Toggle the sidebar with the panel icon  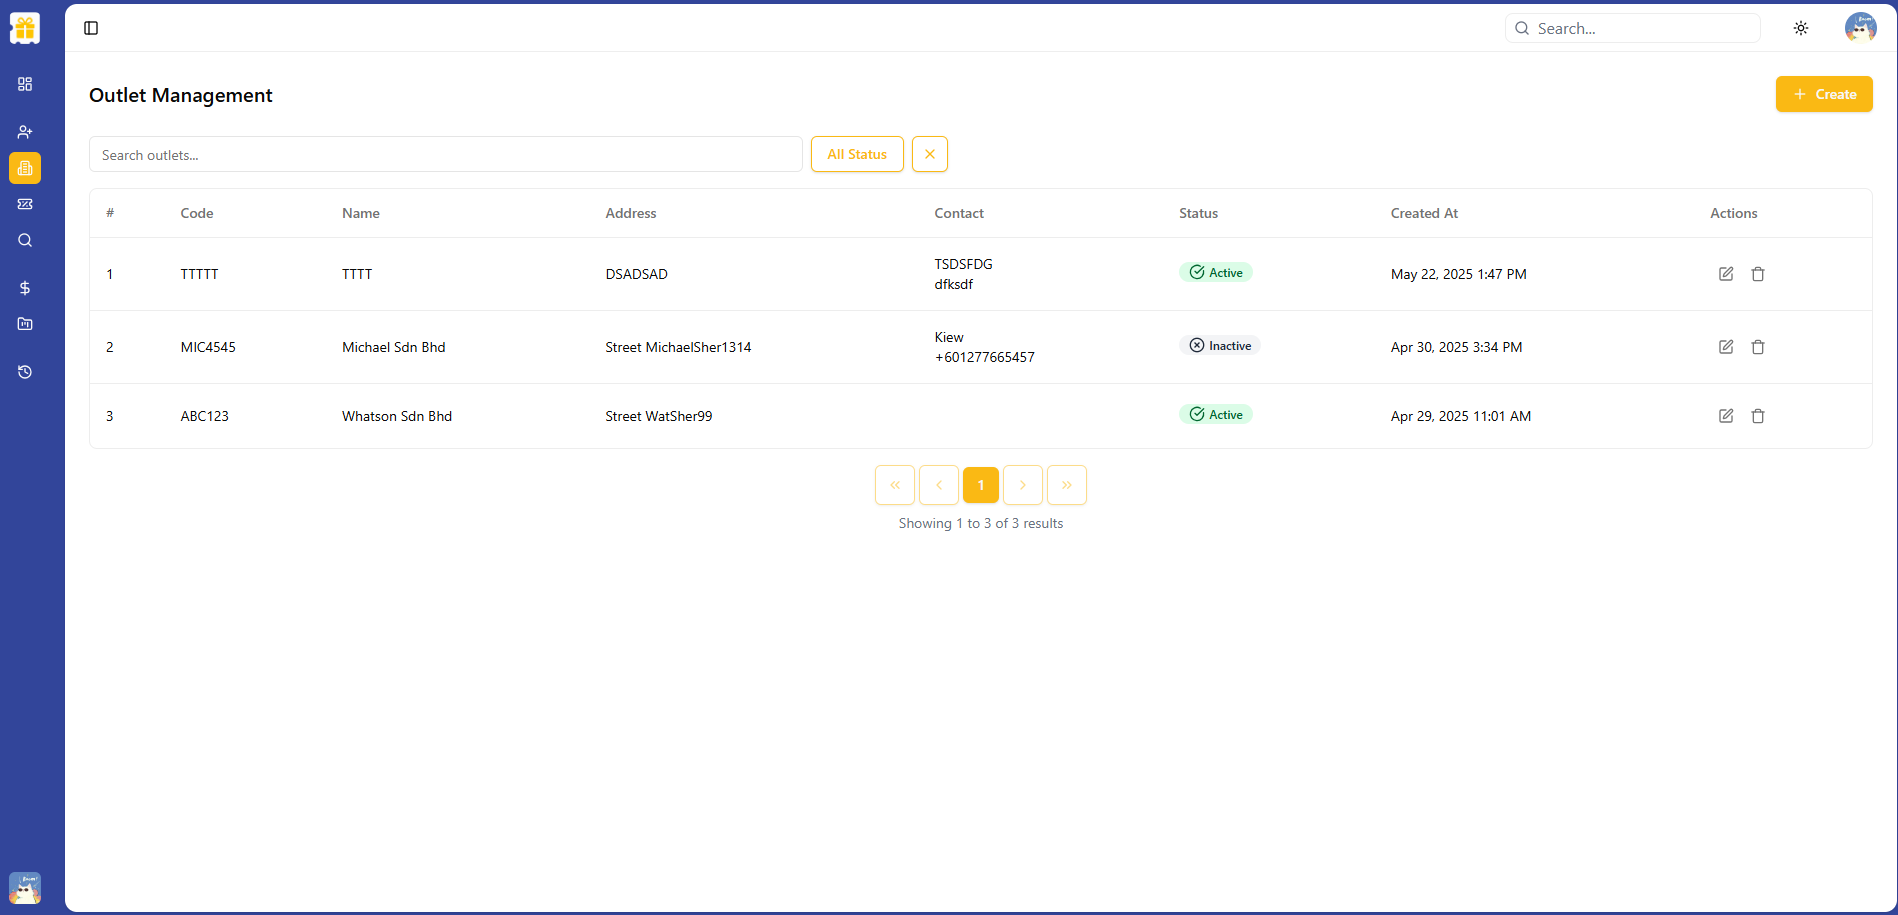[91, 28]
